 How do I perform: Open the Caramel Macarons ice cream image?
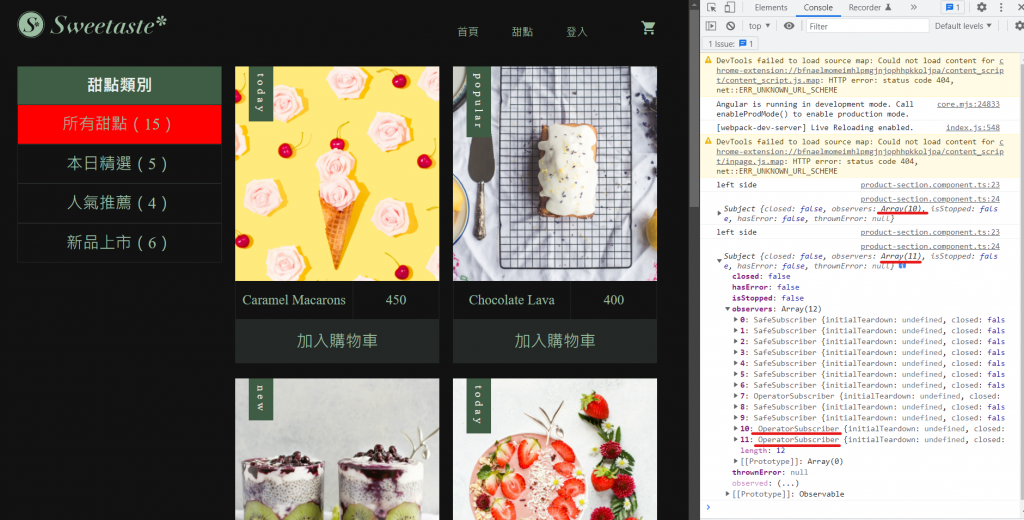[337, 174]
